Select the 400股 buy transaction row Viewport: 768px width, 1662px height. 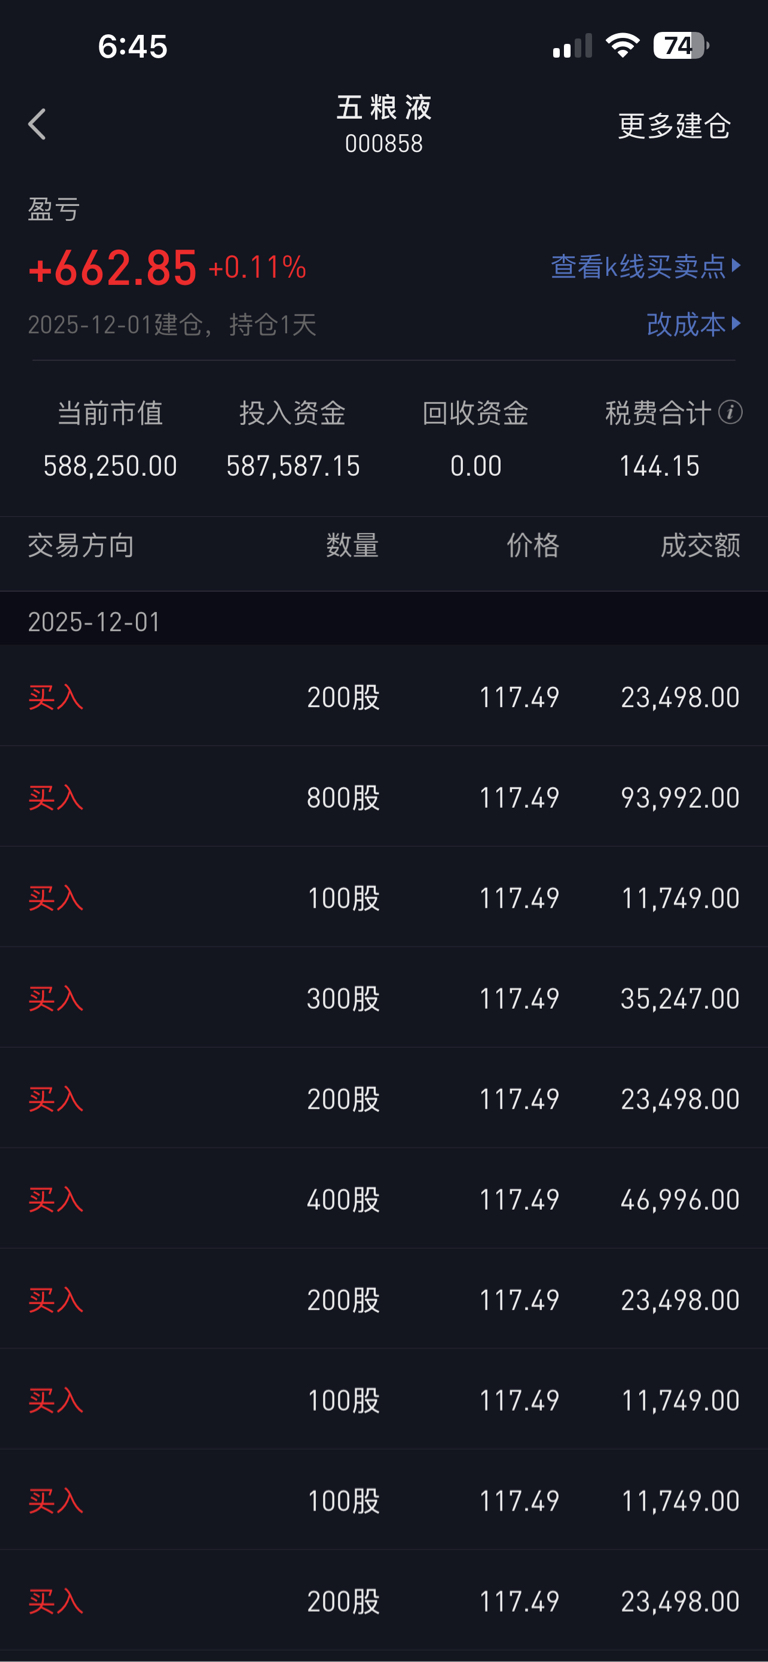coord(384,1199)
